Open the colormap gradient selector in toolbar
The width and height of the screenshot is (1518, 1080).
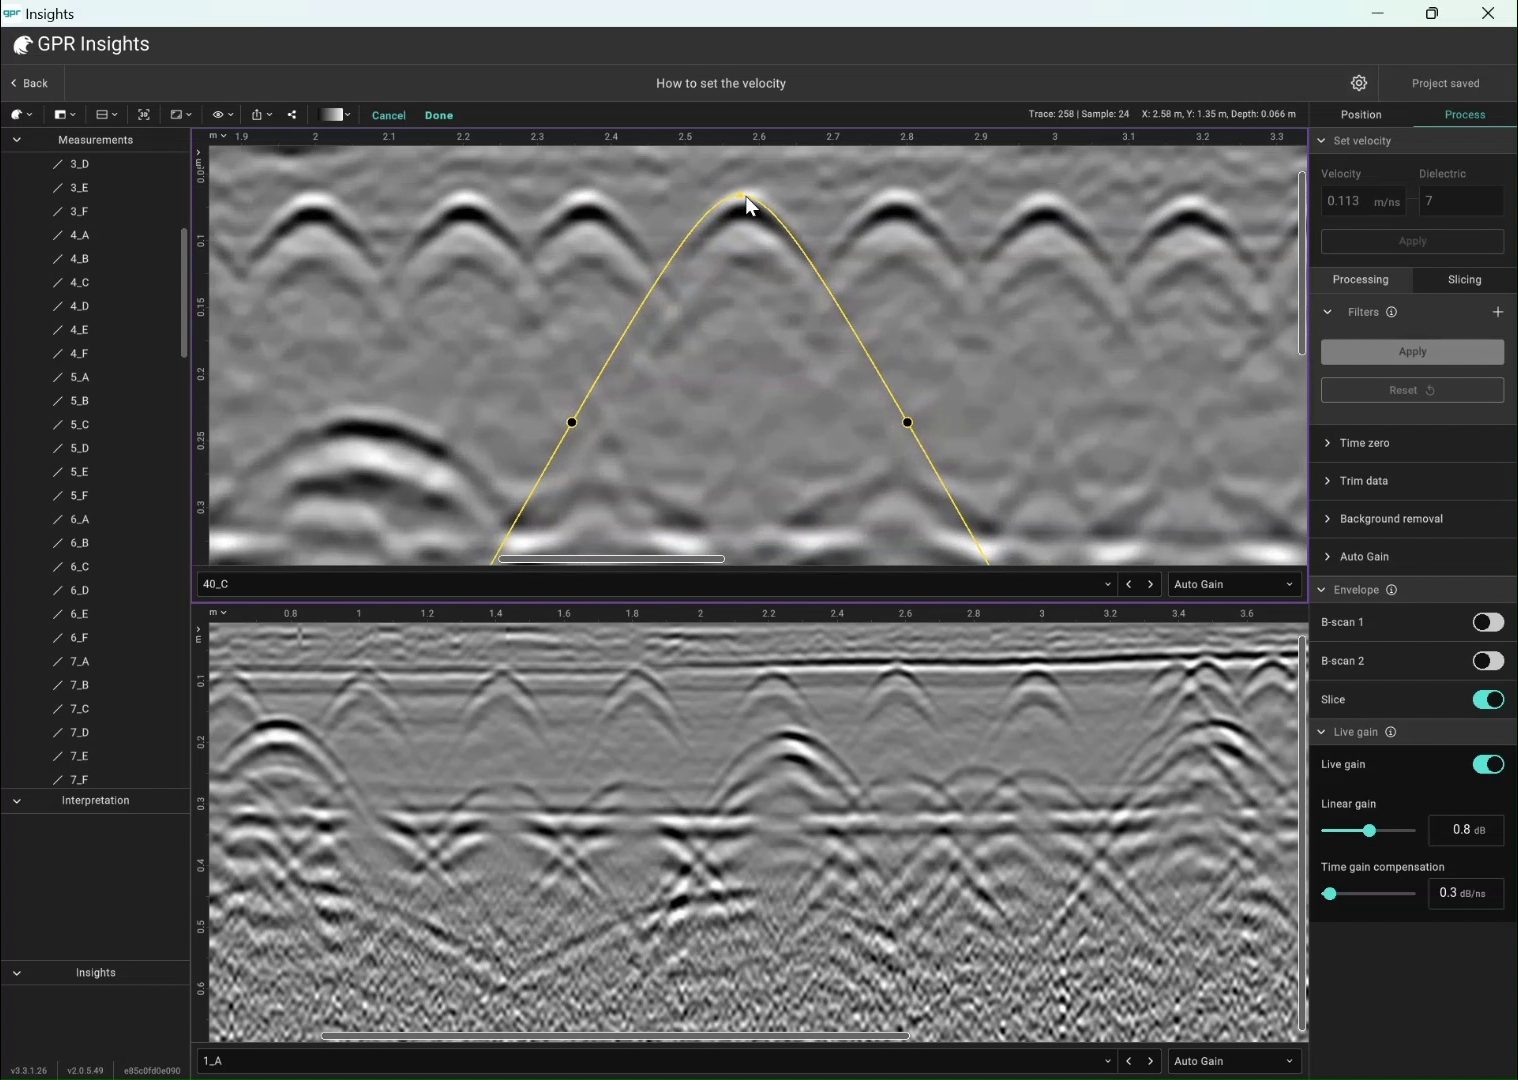[x=334, y=114]
